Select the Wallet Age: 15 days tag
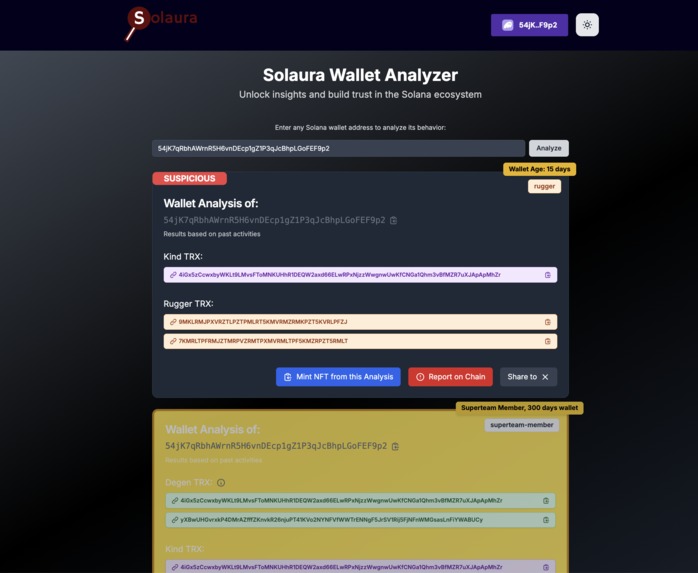Screen dimensions: 698x573 point(539,169)
